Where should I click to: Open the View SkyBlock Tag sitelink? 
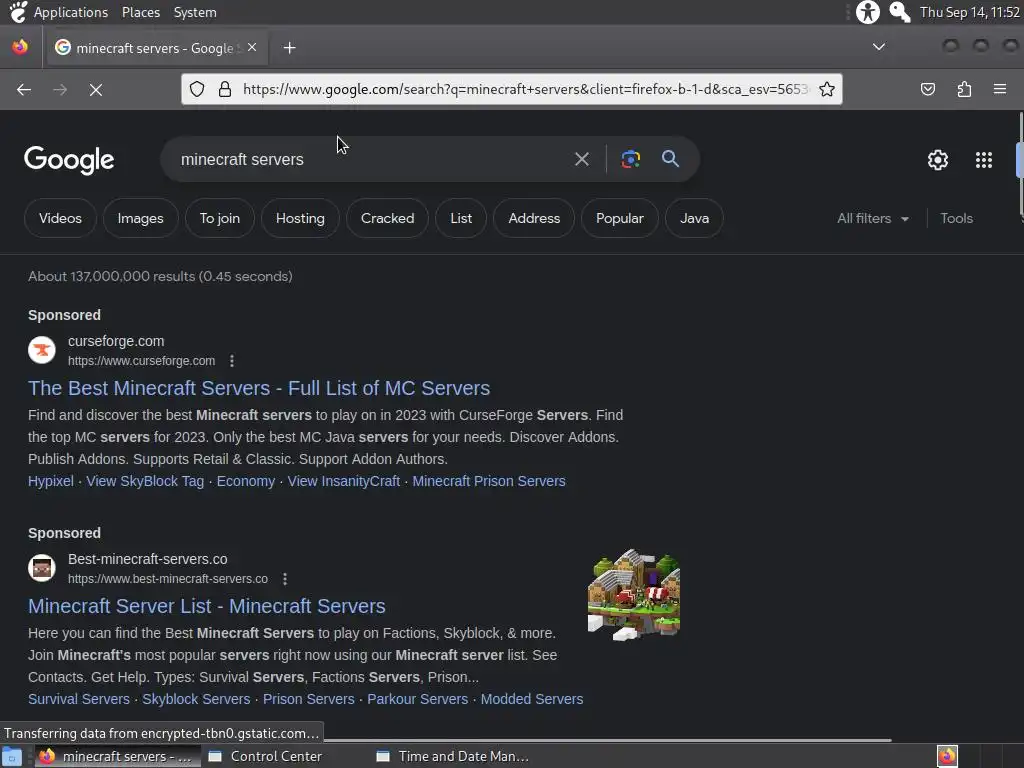(145, 481)
